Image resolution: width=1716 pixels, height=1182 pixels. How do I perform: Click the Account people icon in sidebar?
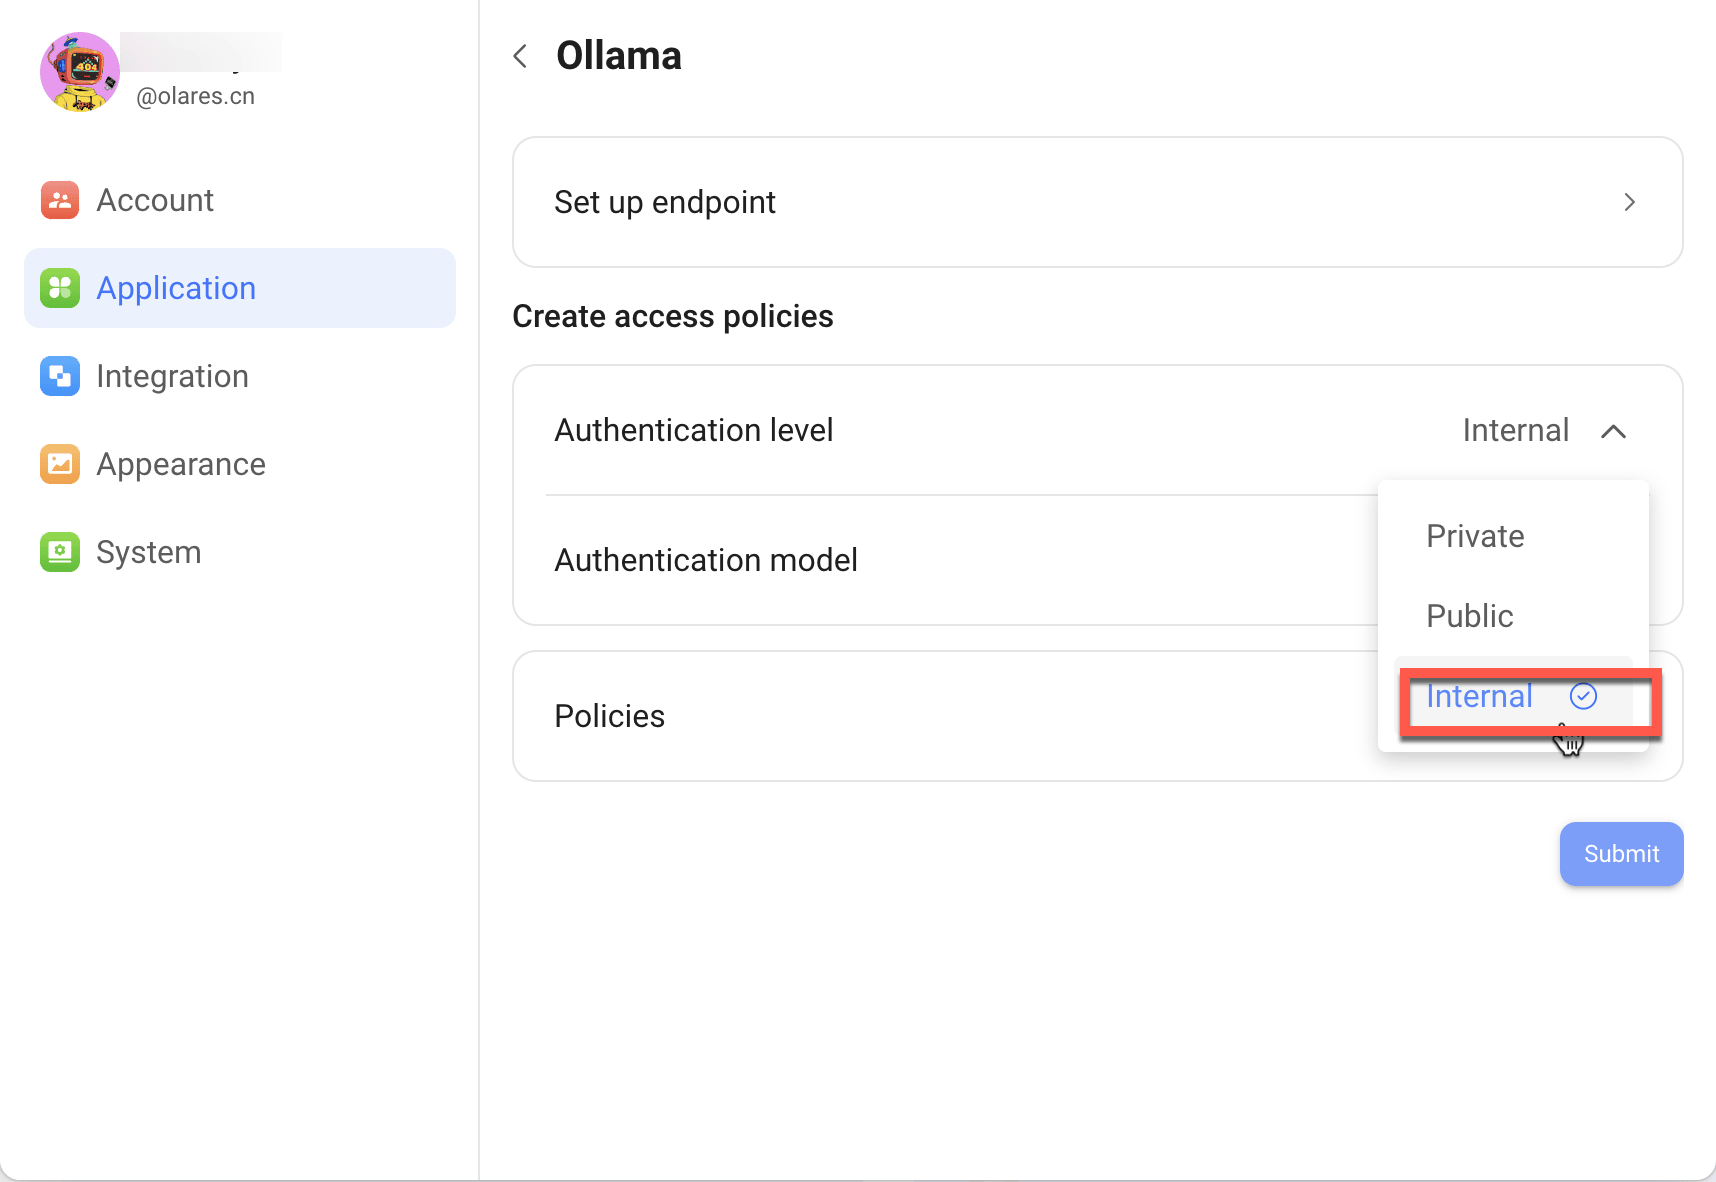coord(60,200)
